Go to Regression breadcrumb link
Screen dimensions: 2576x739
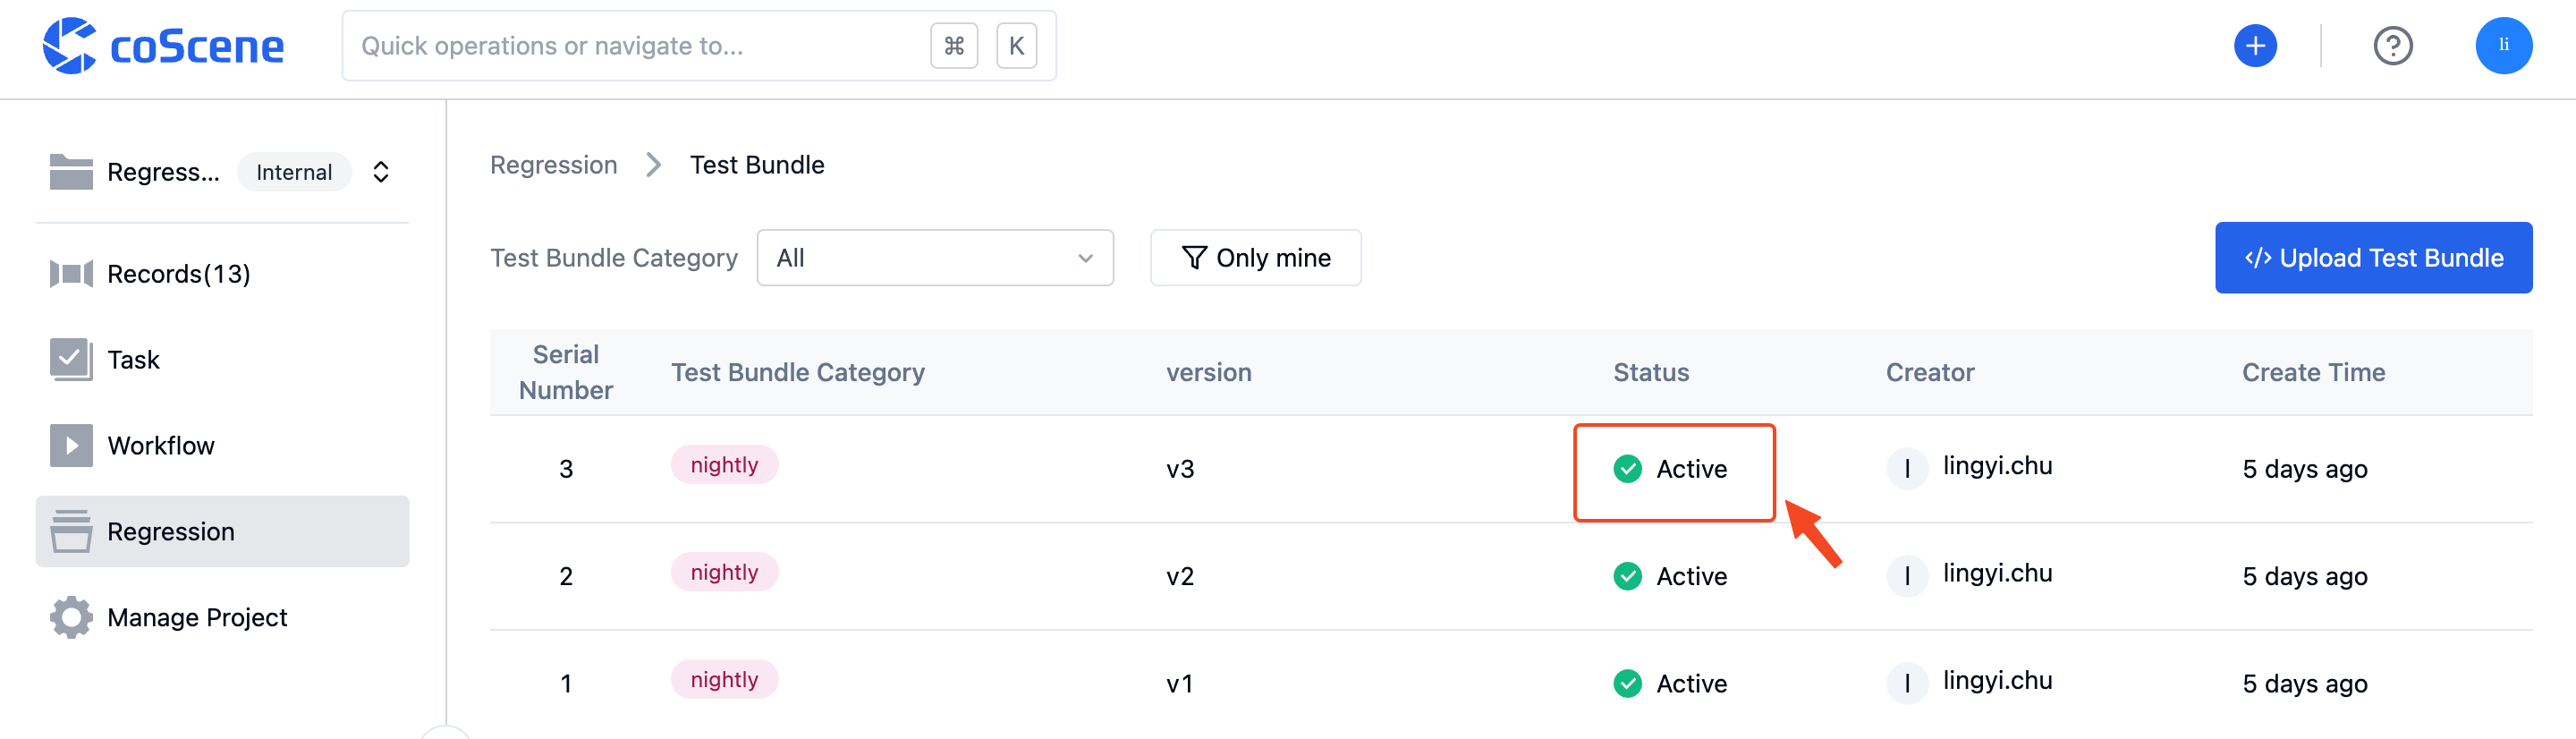[553, 165]
